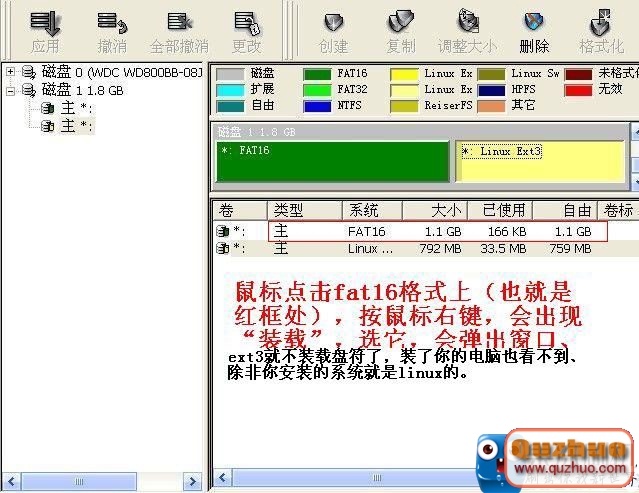Click the NTFS blue legend swatch
The width and height of the screenshot is (639, 493).
(317, 106)
